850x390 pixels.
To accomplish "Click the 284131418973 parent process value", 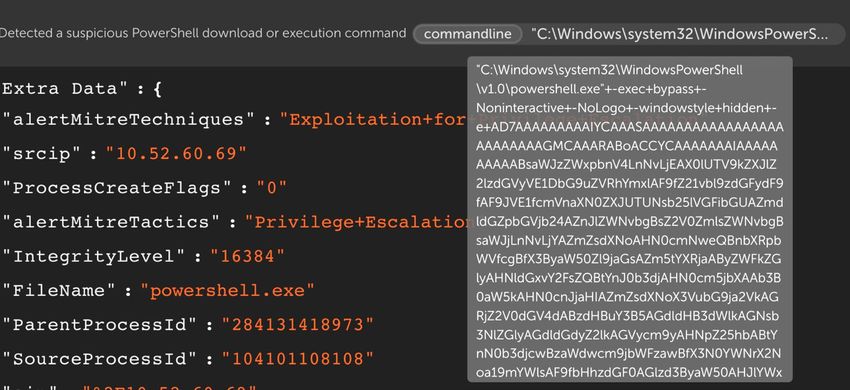I will [298, 324].
